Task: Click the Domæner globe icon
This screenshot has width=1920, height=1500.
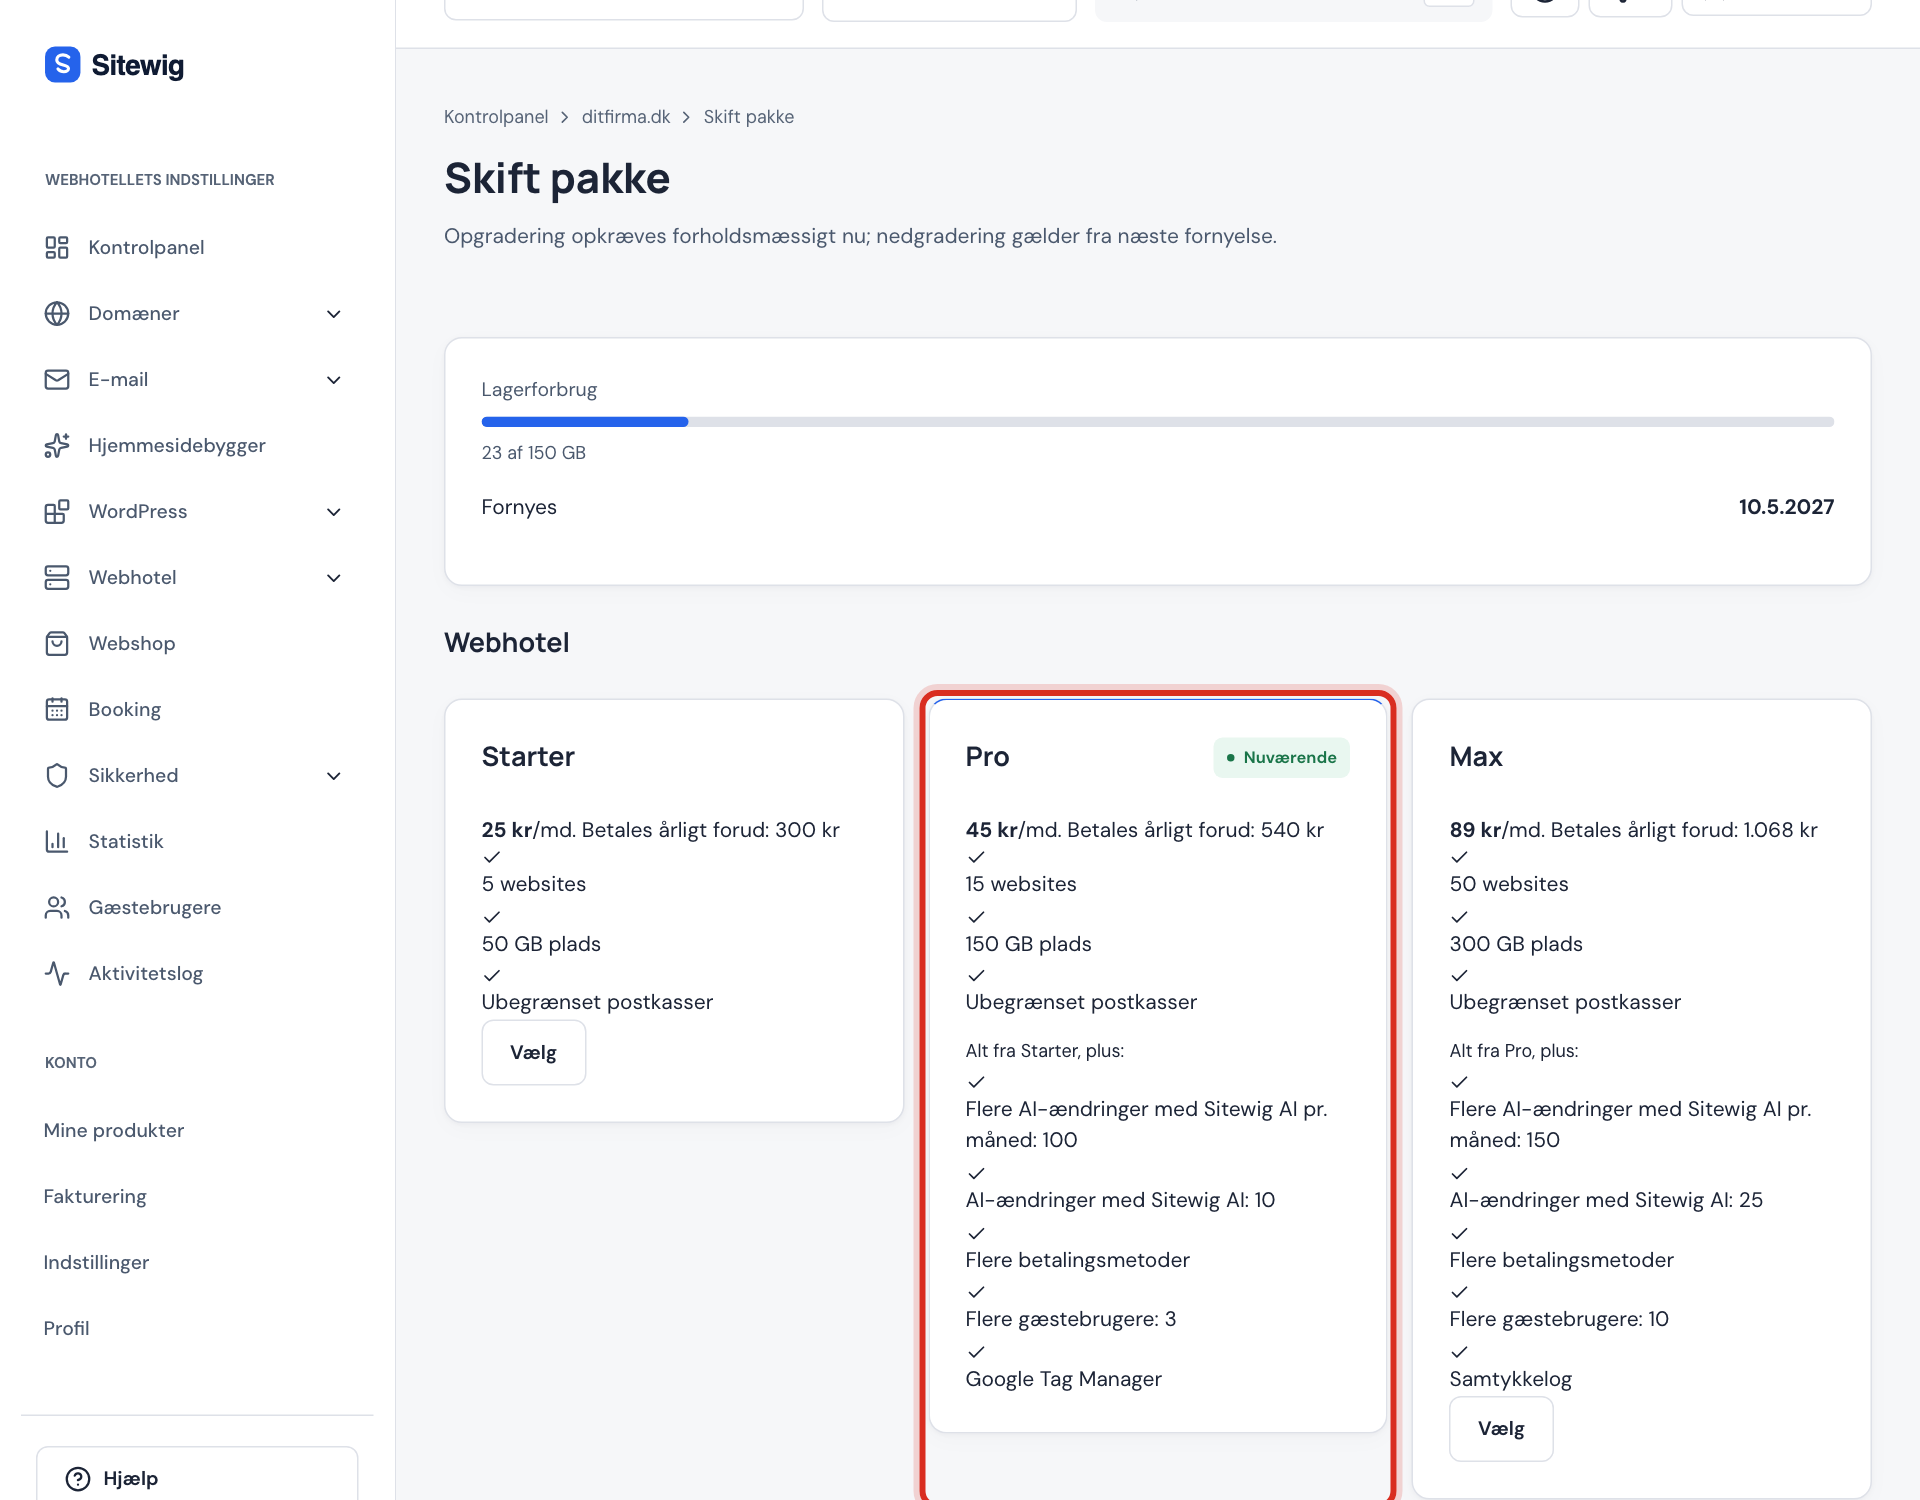Action: click(57, 313)
